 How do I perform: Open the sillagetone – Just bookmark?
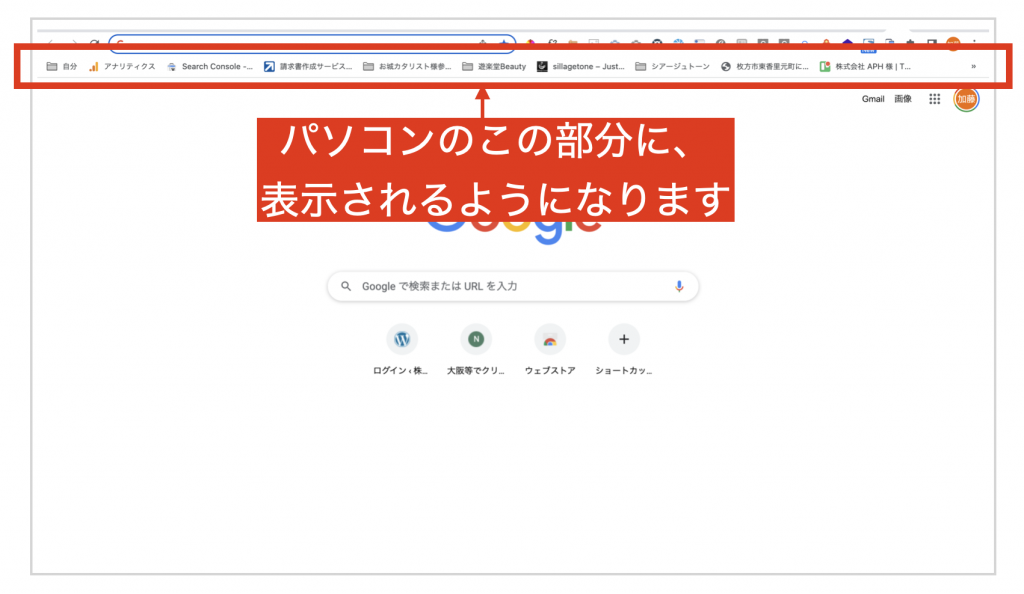click(x=581, y=67)
